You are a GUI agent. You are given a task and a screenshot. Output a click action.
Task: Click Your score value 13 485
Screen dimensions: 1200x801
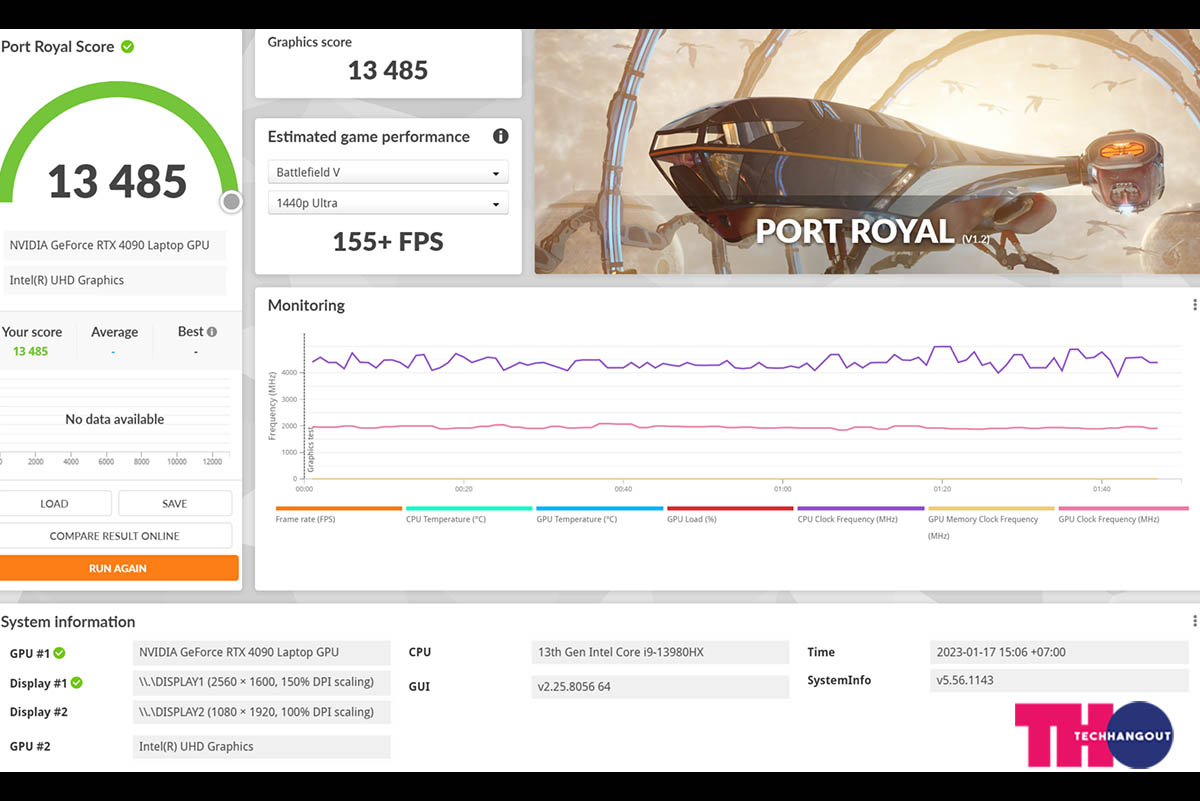point(31,351)
